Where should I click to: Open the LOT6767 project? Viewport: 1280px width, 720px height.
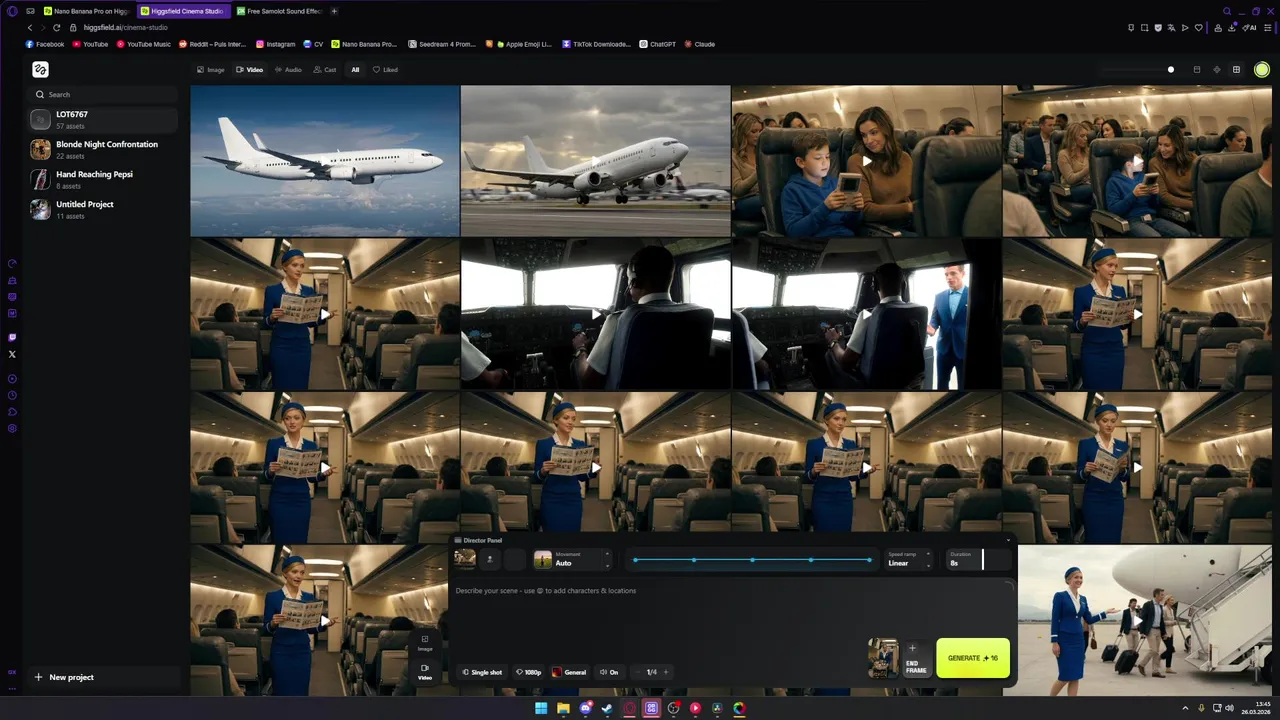tap(103, 120)
